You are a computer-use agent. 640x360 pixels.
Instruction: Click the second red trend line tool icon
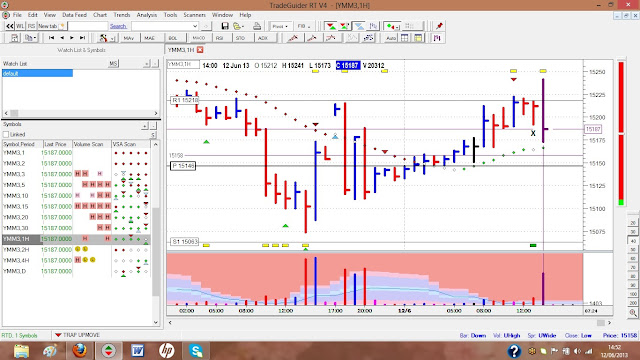[312, 38]
